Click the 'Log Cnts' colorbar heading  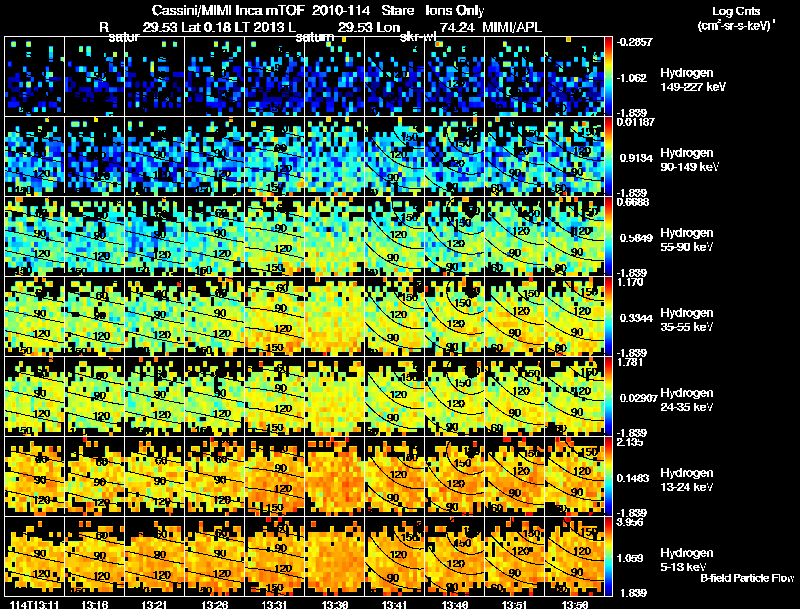click(736, 11)
